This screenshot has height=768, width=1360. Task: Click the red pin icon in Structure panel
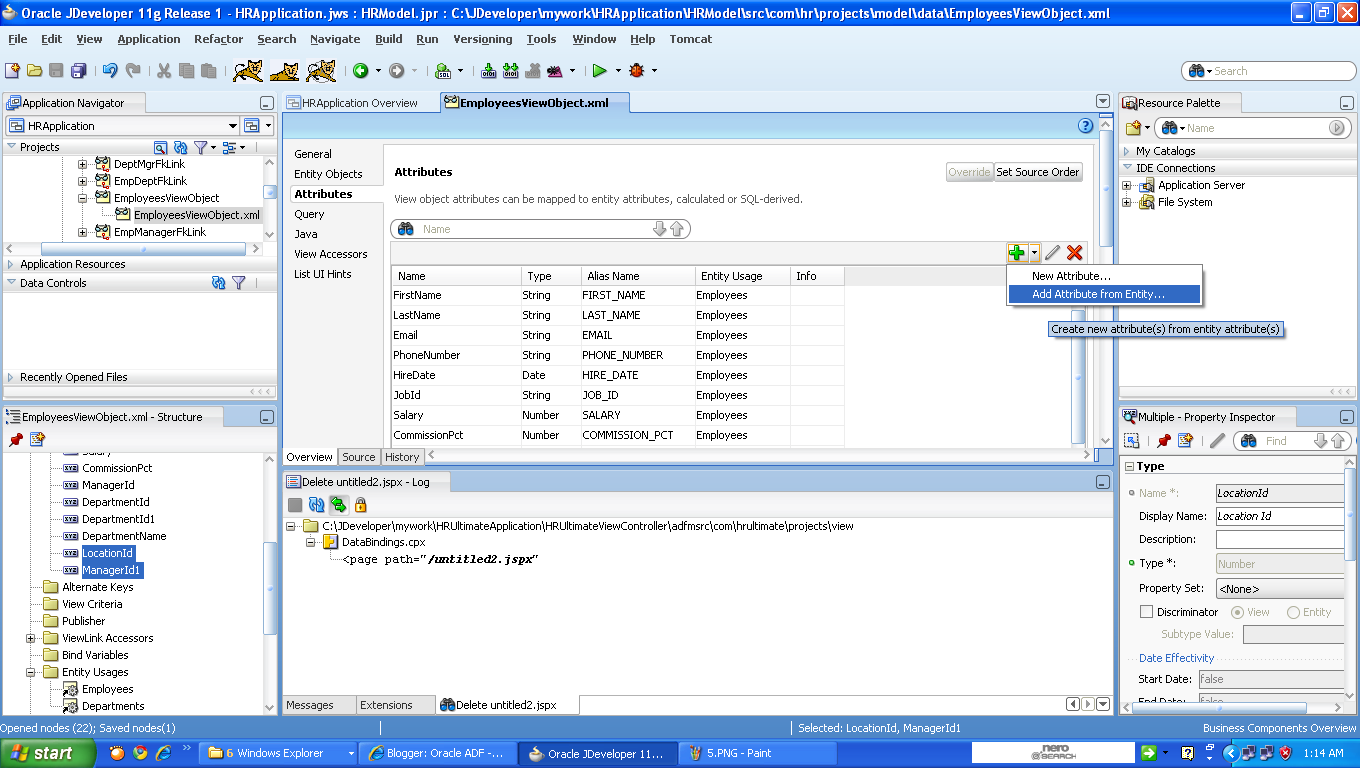click(16, 439)
